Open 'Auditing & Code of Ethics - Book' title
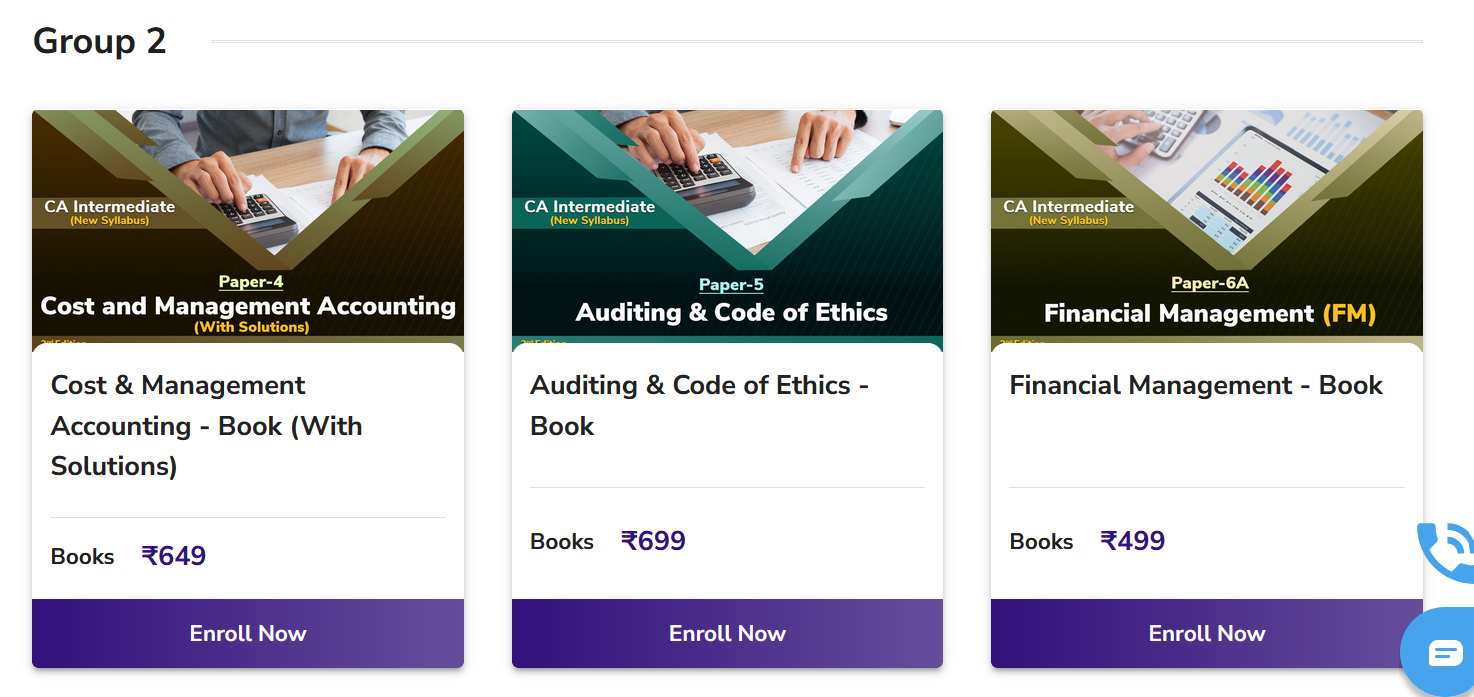Screen dimensions: 1474x697 click(x=699, y=405)
